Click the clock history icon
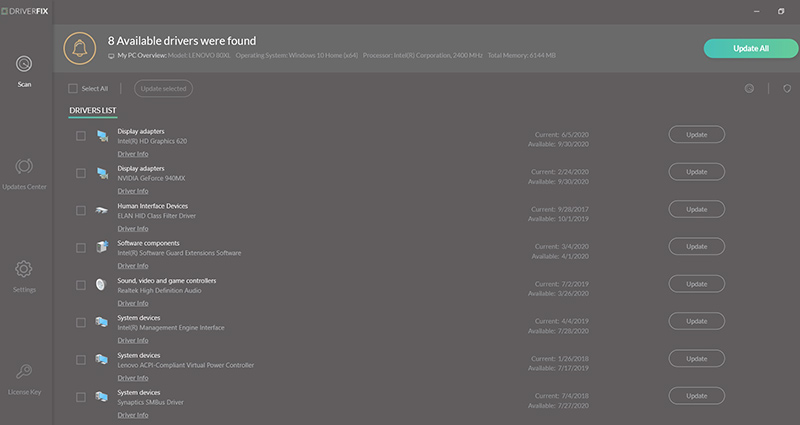The image size is (800, 425). [x=749, y=89]
